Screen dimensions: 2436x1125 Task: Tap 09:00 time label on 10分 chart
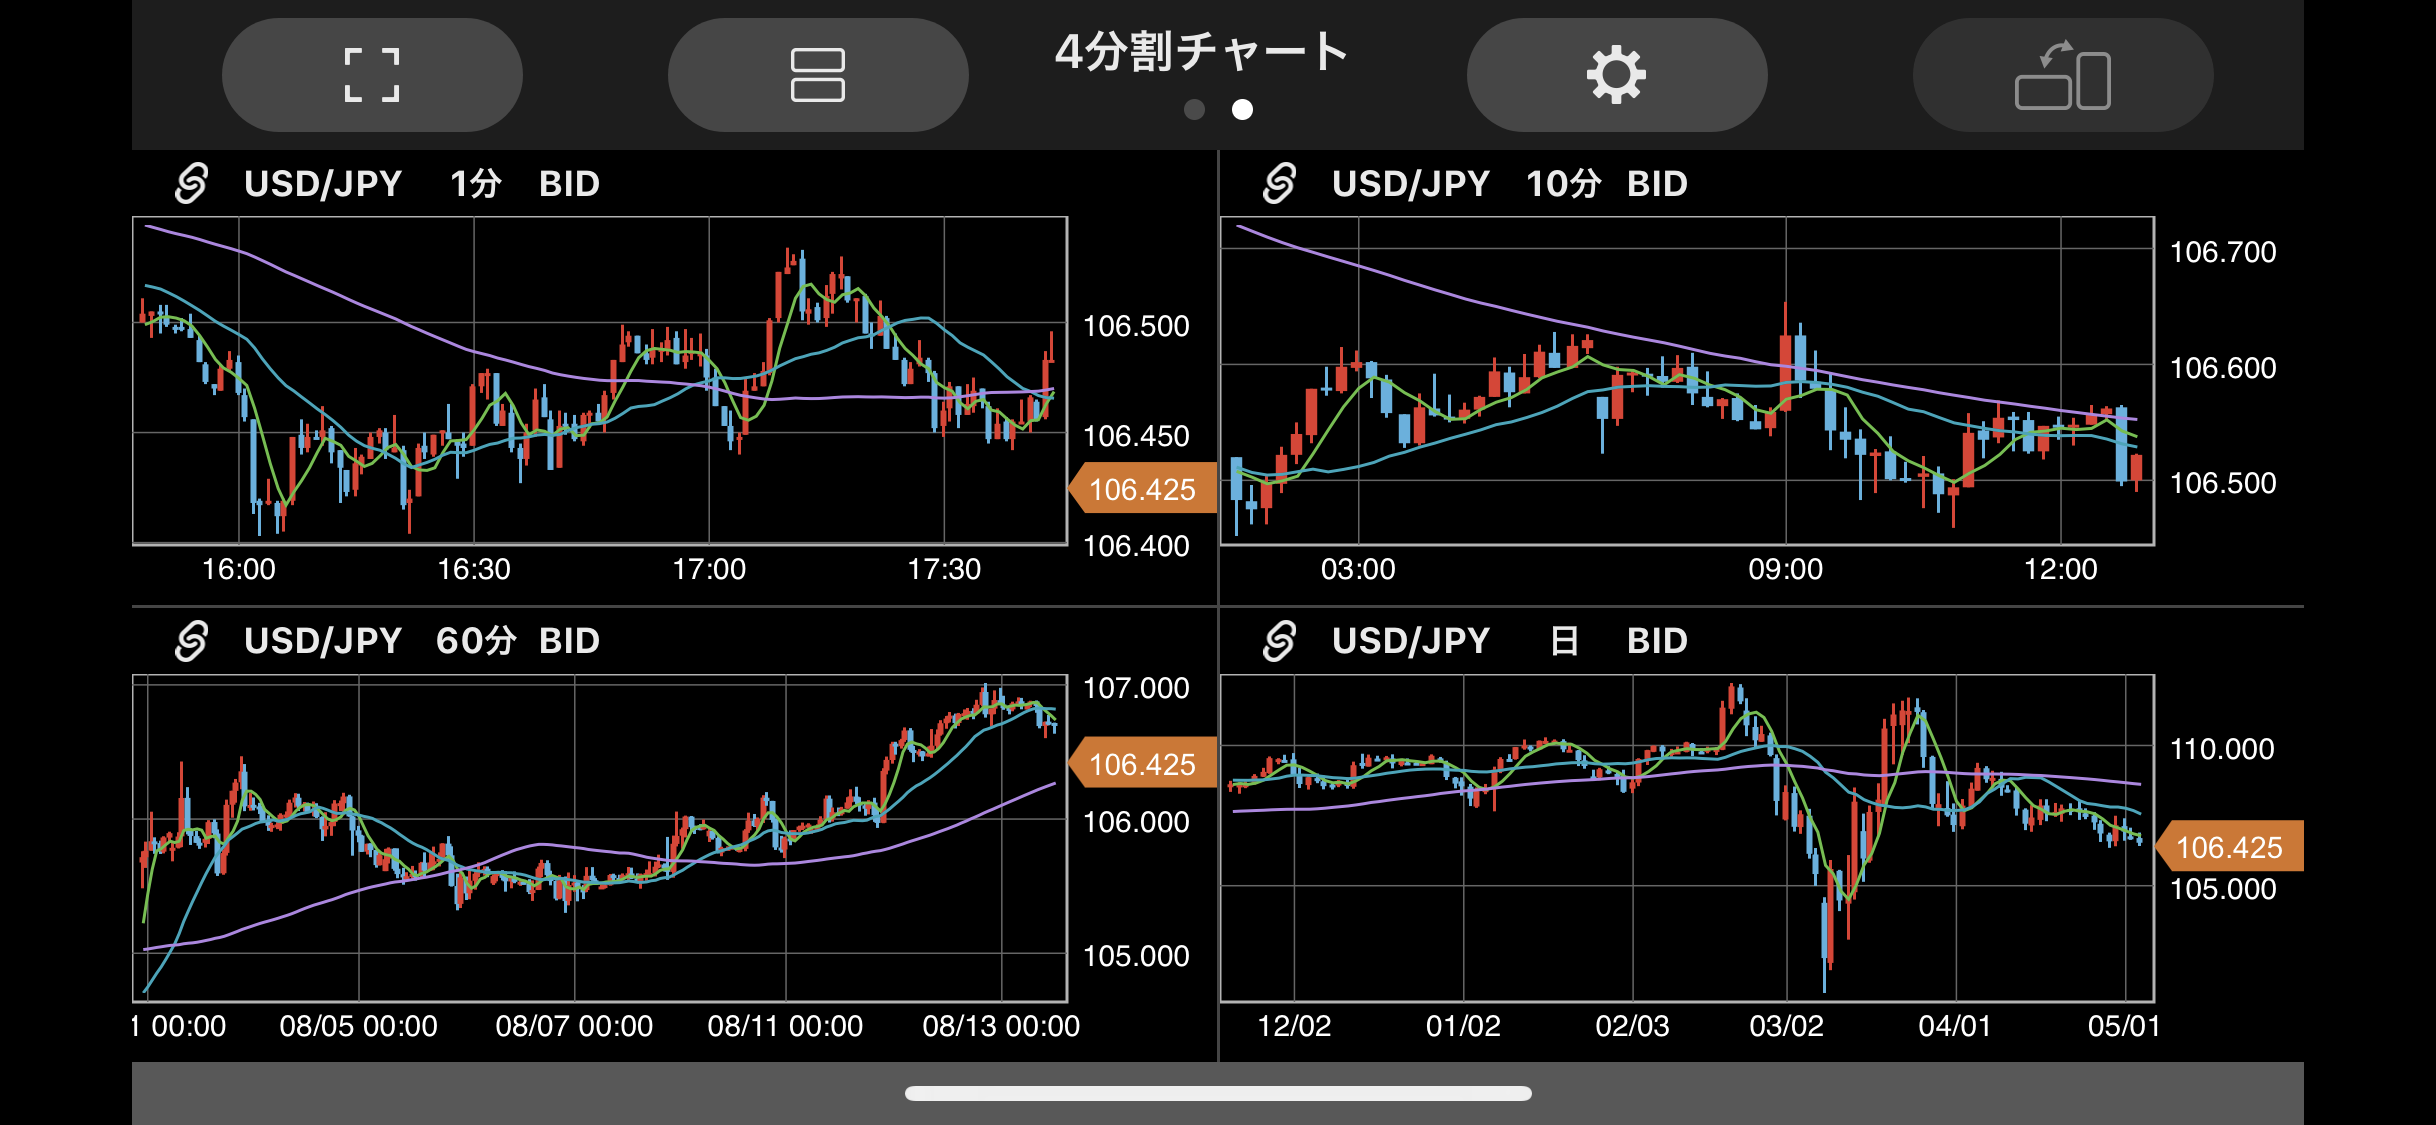pyautogui.click(x=1786, y=569)
